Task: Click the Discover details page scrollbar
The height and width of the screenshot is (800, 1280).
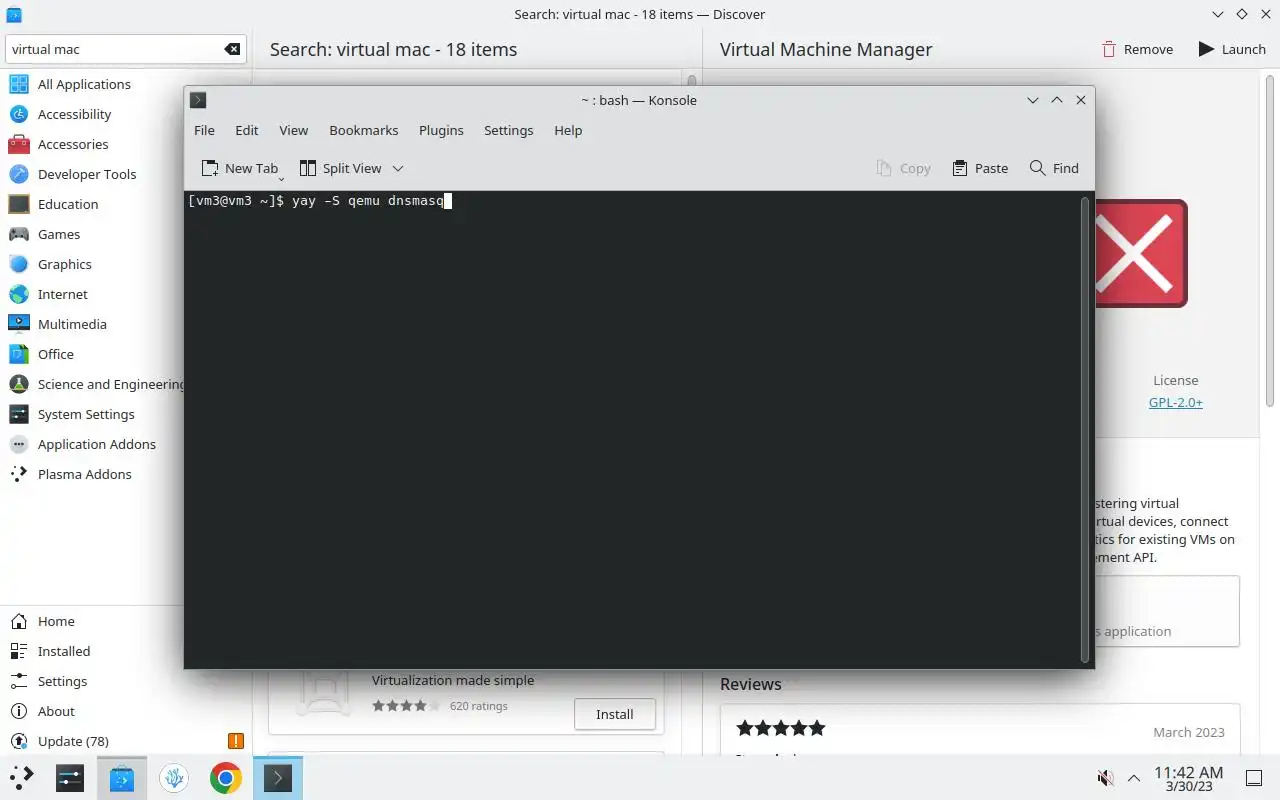Action: click(1271, 240)
